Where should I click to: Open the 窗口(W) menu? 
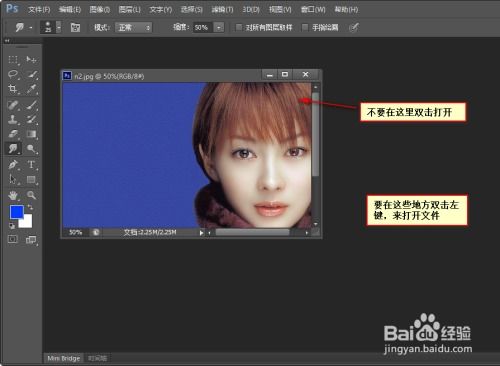coord(313,9)
